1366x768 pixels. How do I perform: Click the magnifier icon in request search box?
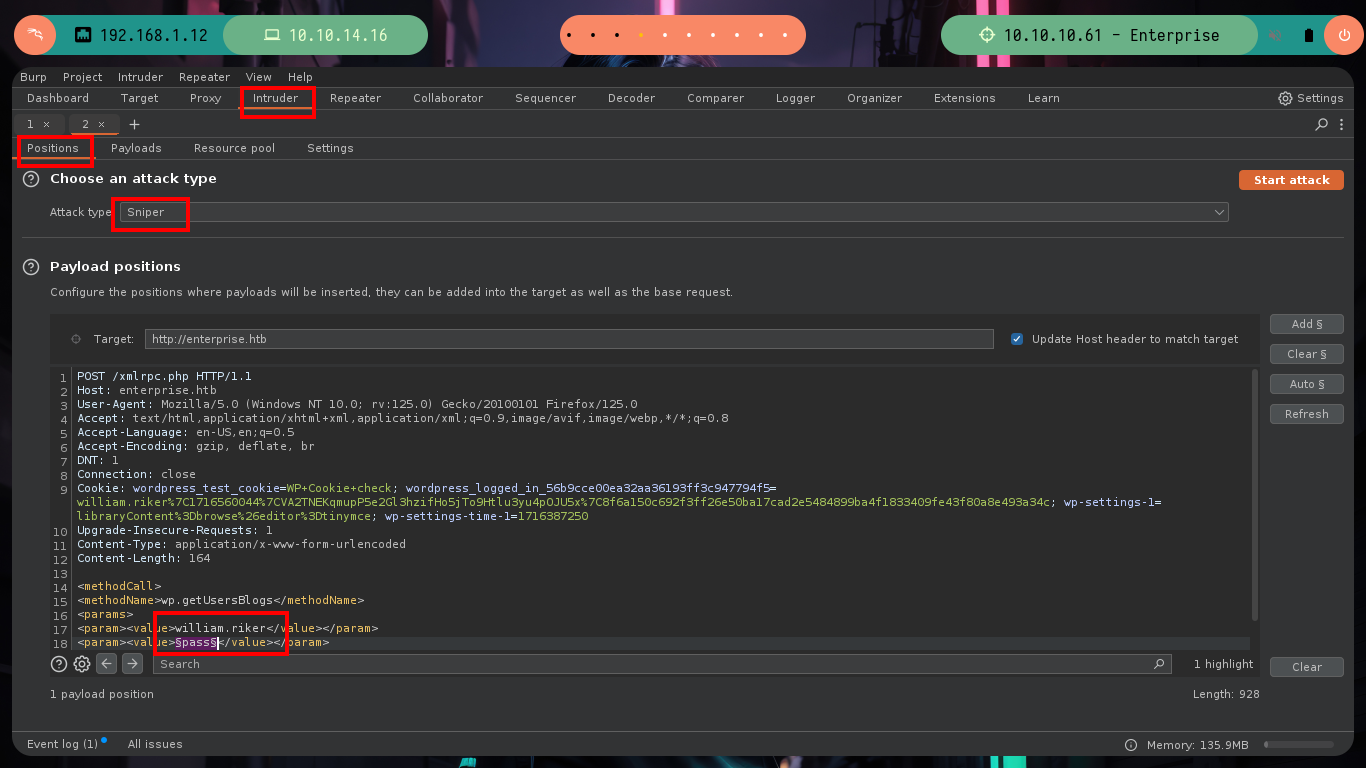point(1159,664)
